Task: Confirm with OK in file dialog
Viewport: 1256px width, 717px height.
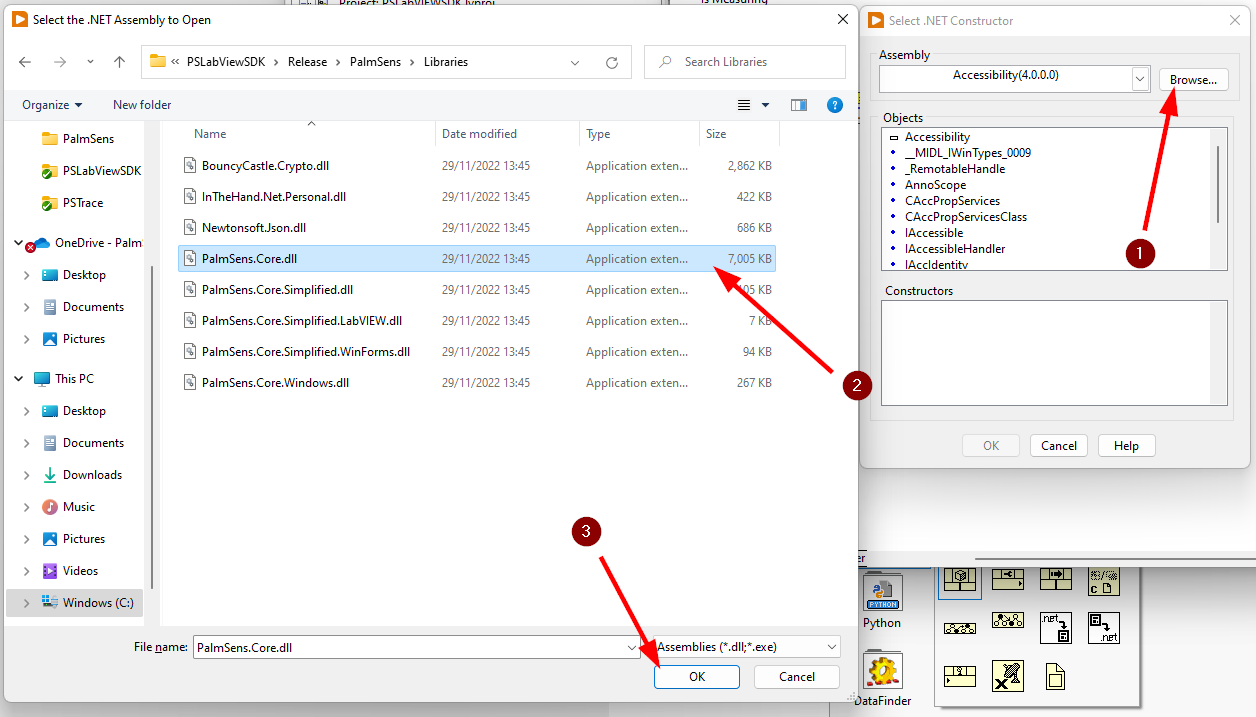Action: 696,677
